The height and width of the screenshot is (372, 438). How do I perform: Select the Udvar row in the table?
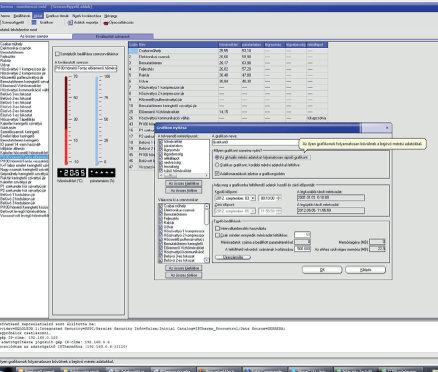point(228,81)
